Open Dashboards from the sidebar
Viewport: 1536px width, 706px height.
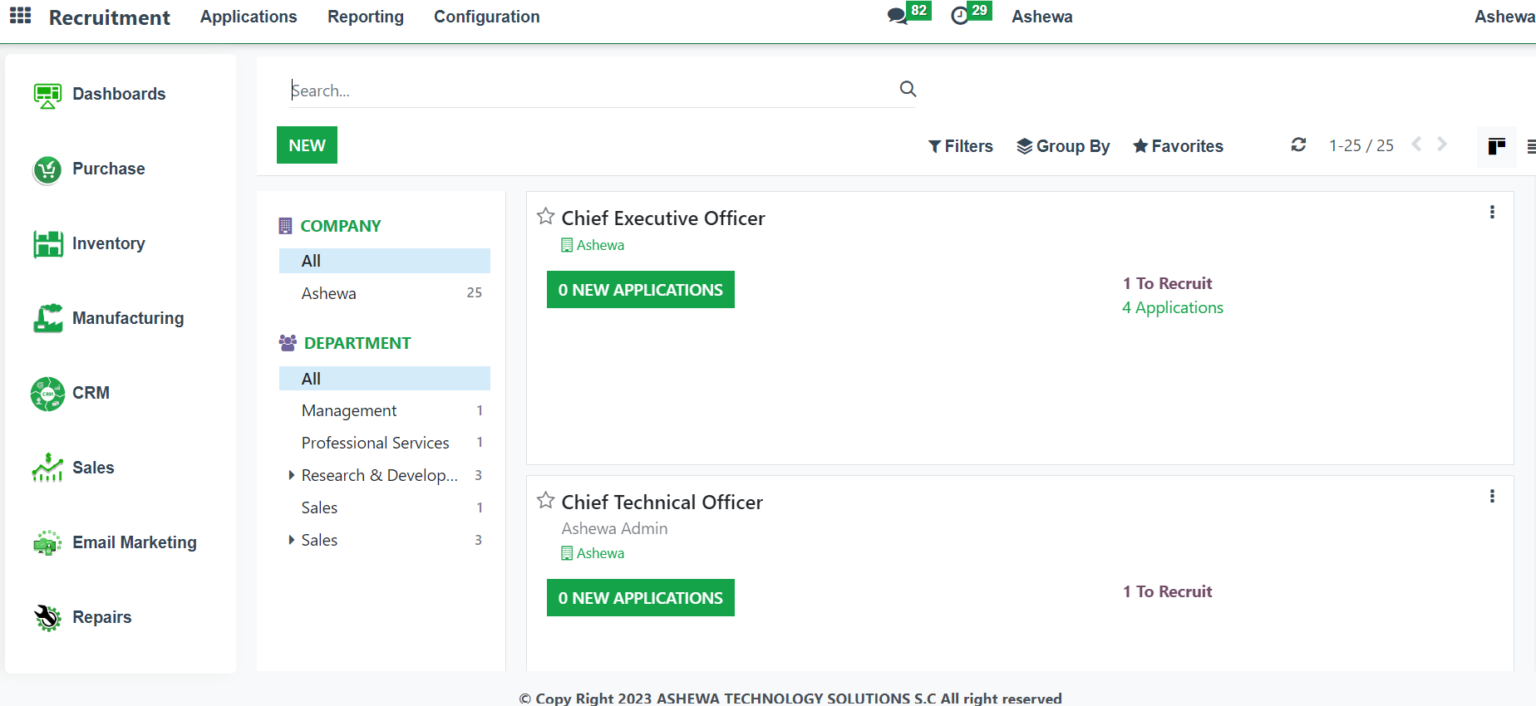[x=119, y=94]
